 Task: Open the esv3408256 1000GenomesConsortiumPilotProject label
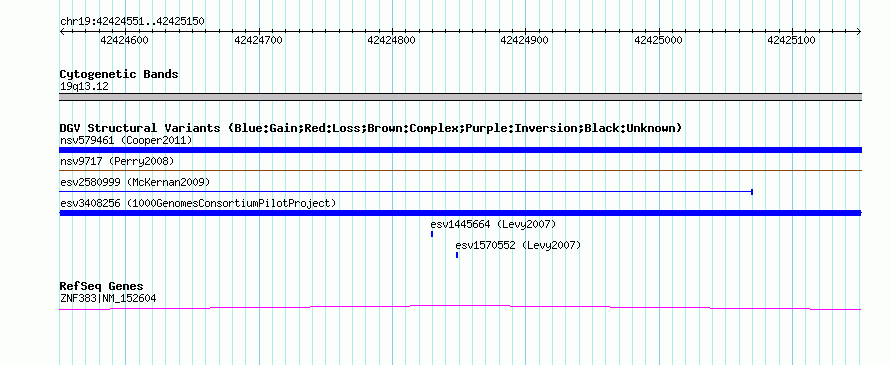[198, 203]
